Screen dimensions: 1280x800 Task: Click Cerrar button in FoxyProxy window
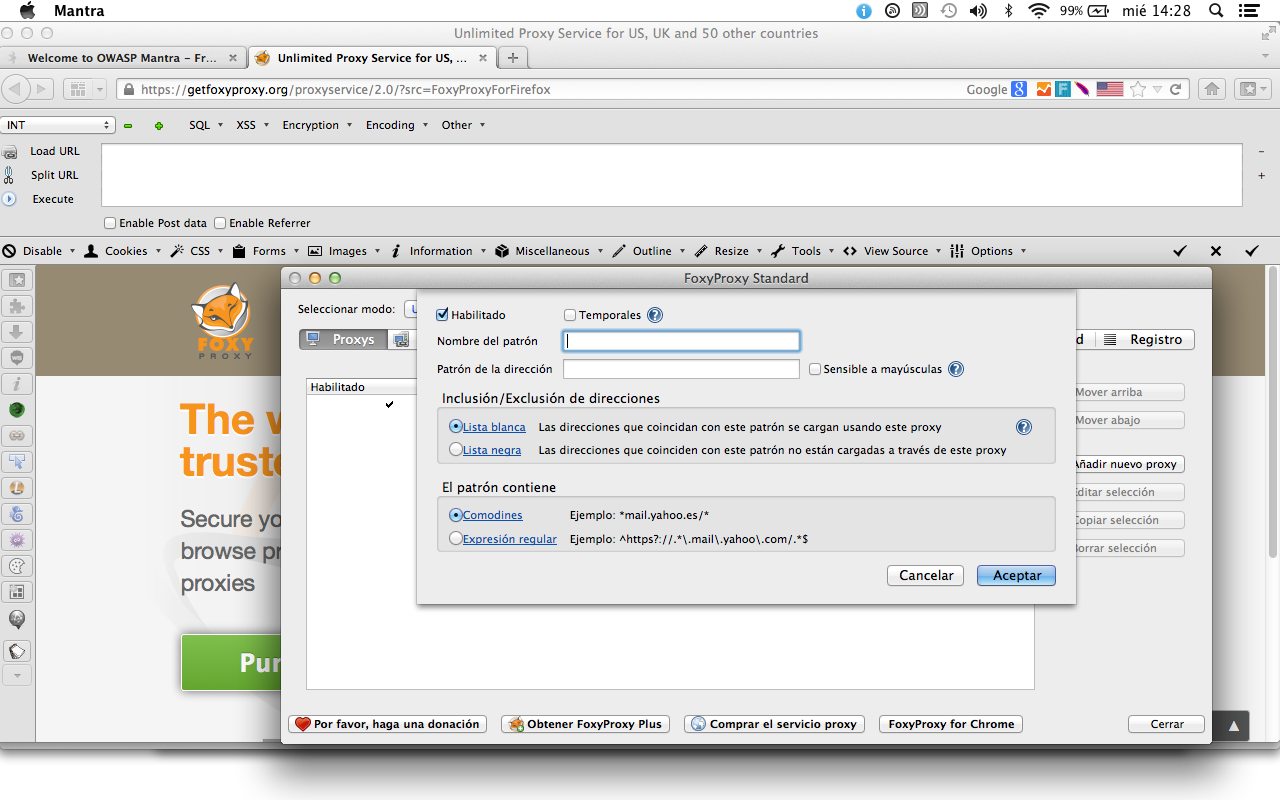(x=1167, y=724)
